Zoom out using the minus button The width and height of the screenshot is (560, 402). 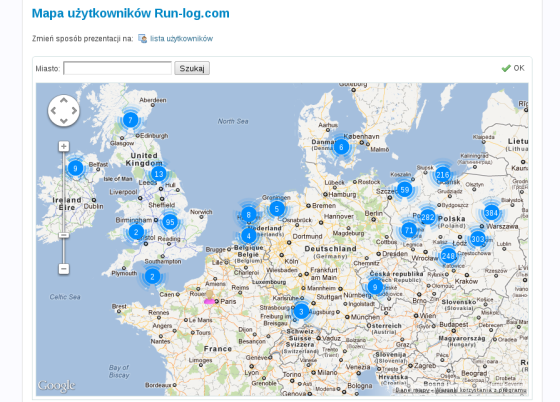pyautogui.click(x=64, y=268)
